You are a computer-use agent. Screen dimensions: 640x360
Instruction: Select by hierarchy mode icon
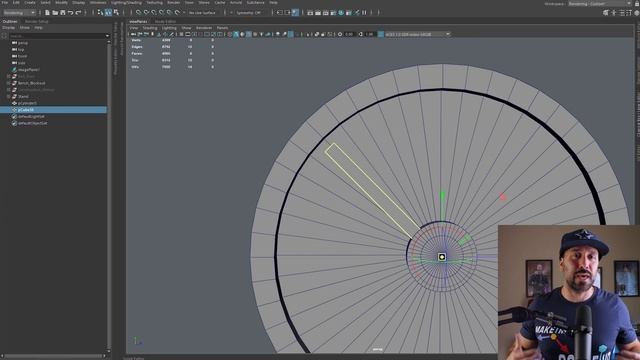coord(100,13)
